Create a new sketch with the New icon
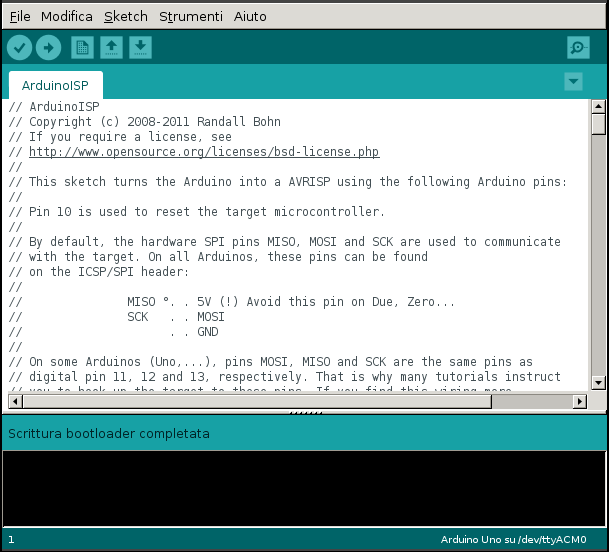The image size is (609, 552). (82, 48)
